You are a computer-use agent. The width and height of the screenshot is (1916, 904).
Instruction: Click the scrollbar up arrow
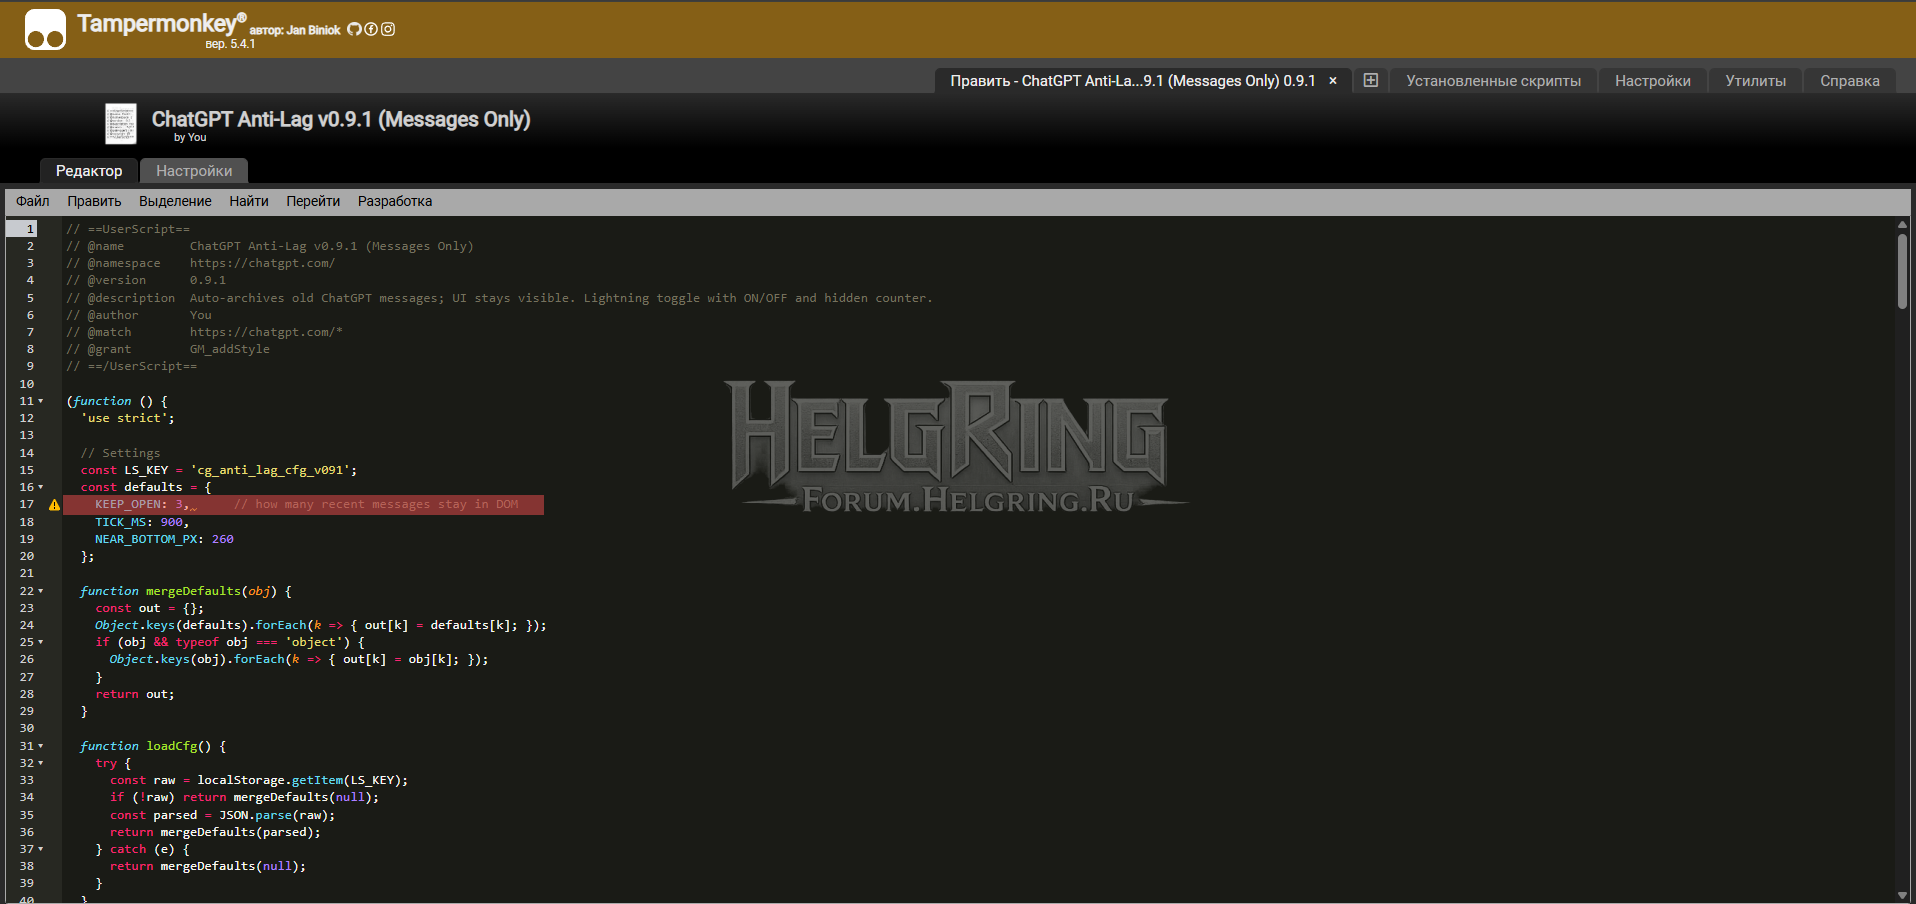1902,225
